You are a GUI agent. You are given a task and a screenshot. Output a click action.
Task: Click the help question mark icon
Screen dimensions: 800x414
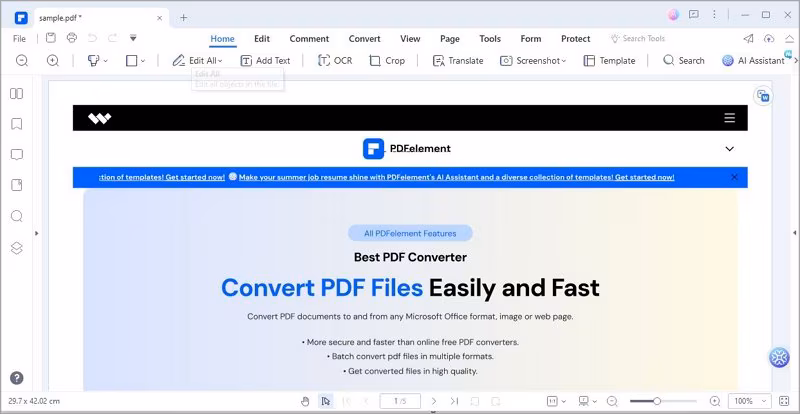[x=16, y=378]
